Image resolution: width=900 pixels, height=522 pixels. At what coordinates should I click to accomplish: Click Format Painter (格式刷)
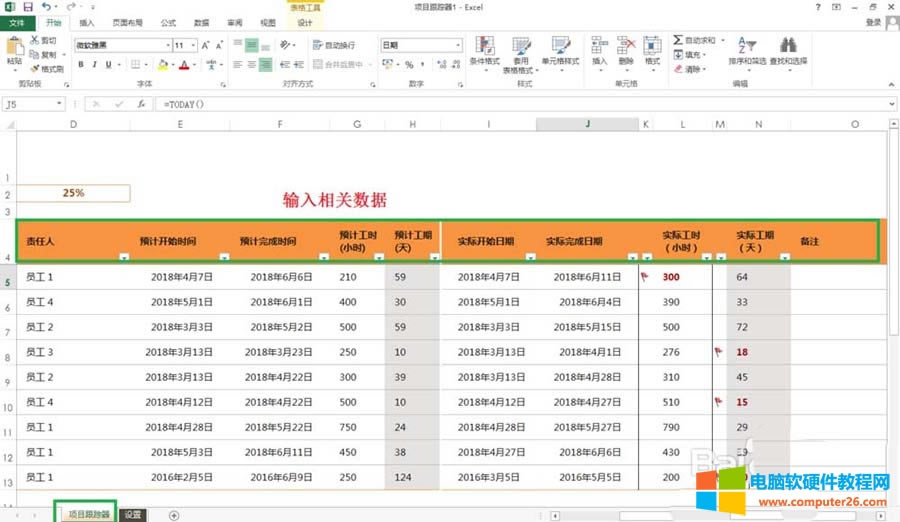[35, 69]
